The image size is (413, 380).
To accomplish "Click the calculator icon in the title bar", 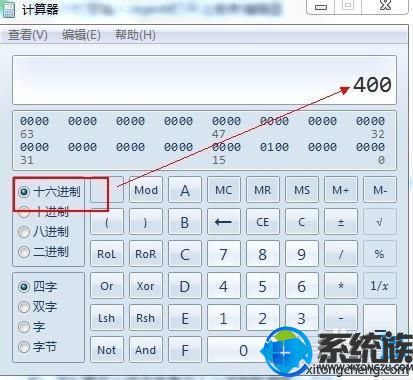I will click(8, 9).
